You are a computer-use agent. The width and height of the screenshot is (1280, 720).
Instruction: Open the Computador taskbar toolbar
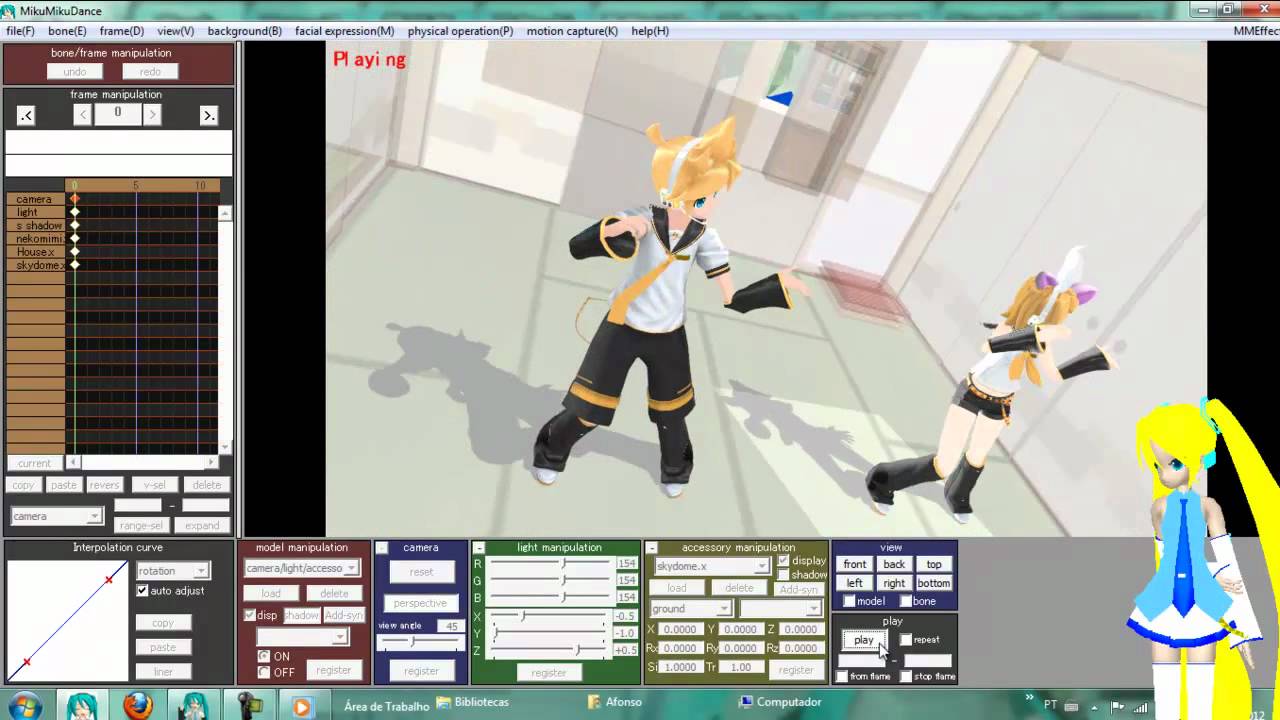pyautogui.click(x=779, y=703)
